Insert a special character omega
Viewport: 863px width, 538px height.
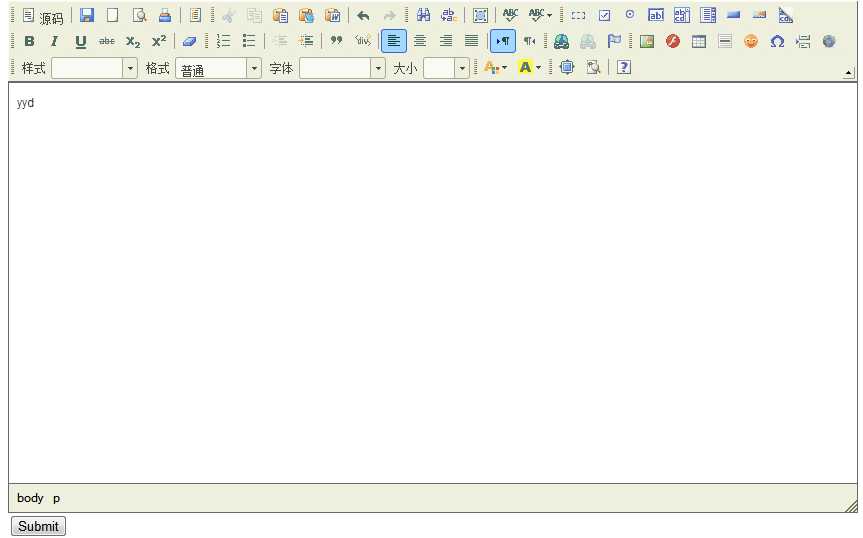tap(777, 41)
